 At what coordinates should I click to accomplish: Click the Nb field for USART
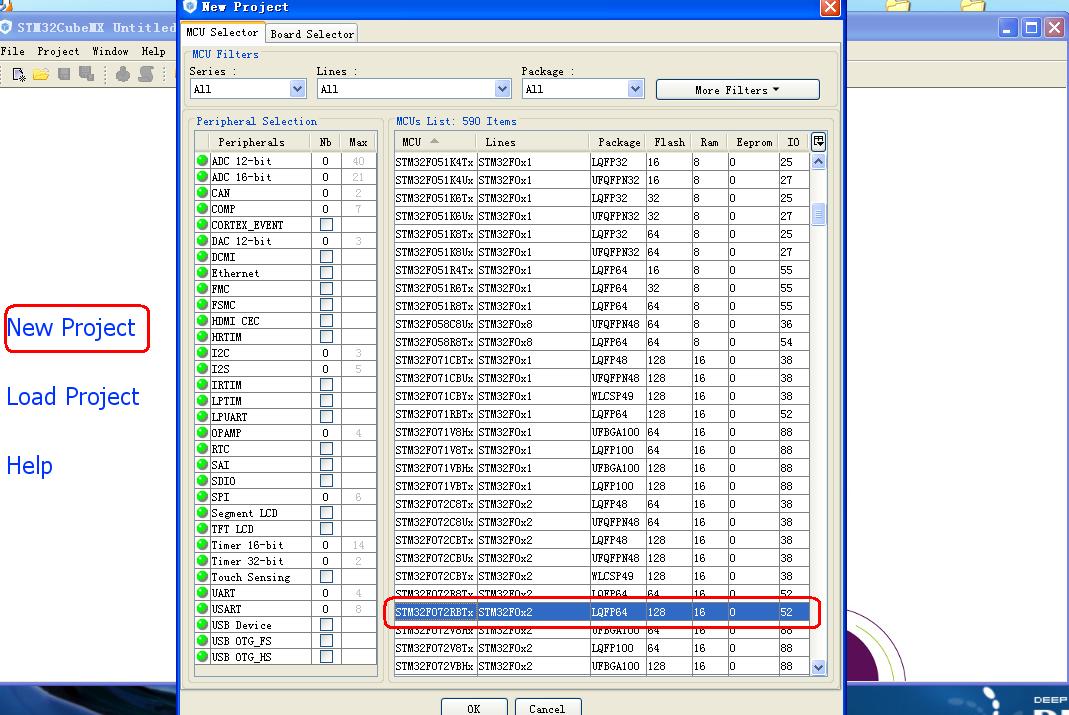[x=326, y=609]
